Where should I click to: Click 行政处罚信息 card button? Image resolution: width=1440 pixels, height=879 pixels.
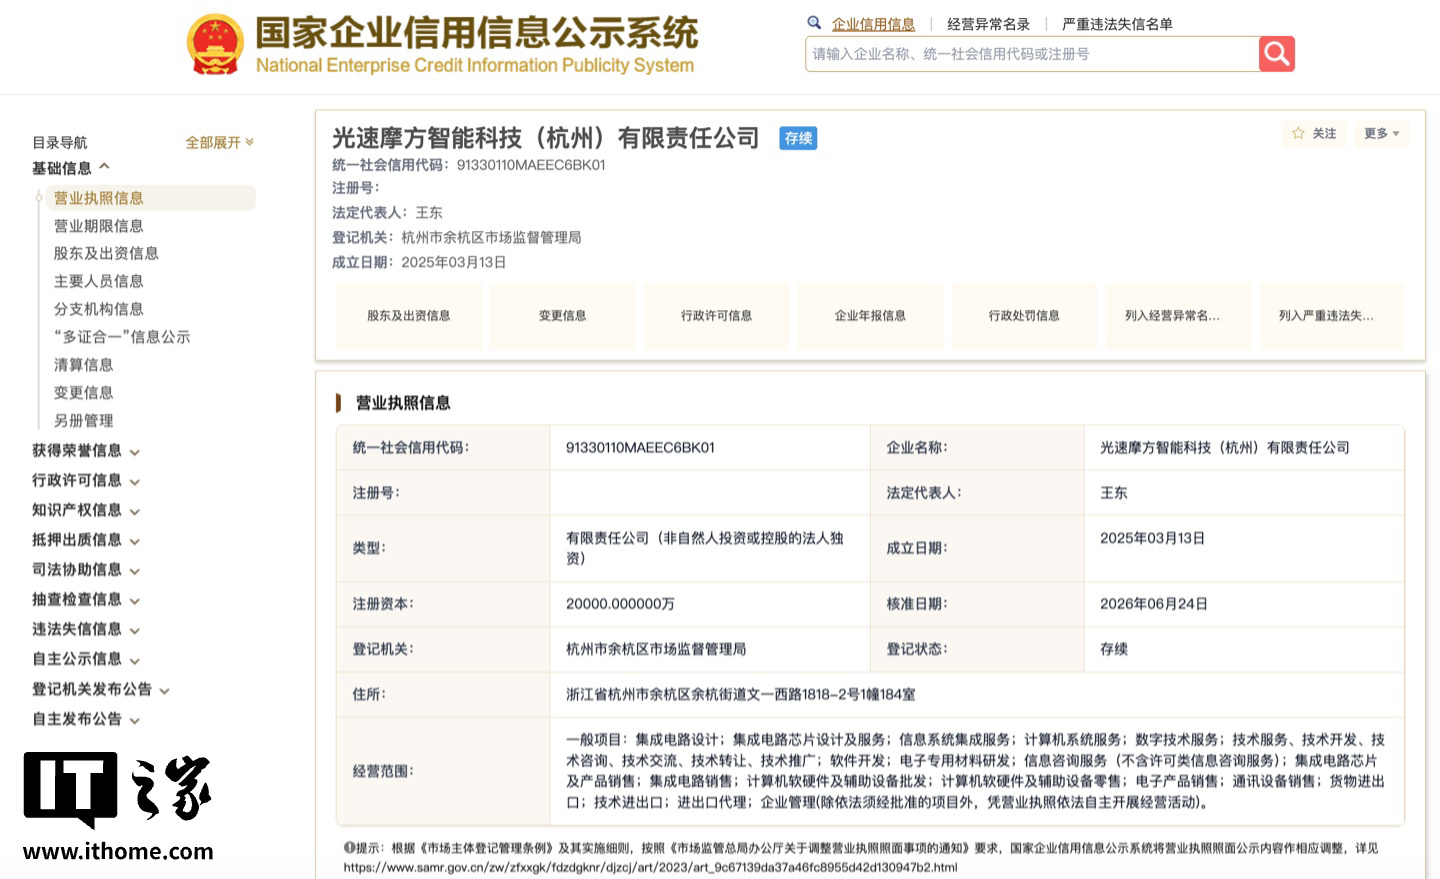(1024, 316)
